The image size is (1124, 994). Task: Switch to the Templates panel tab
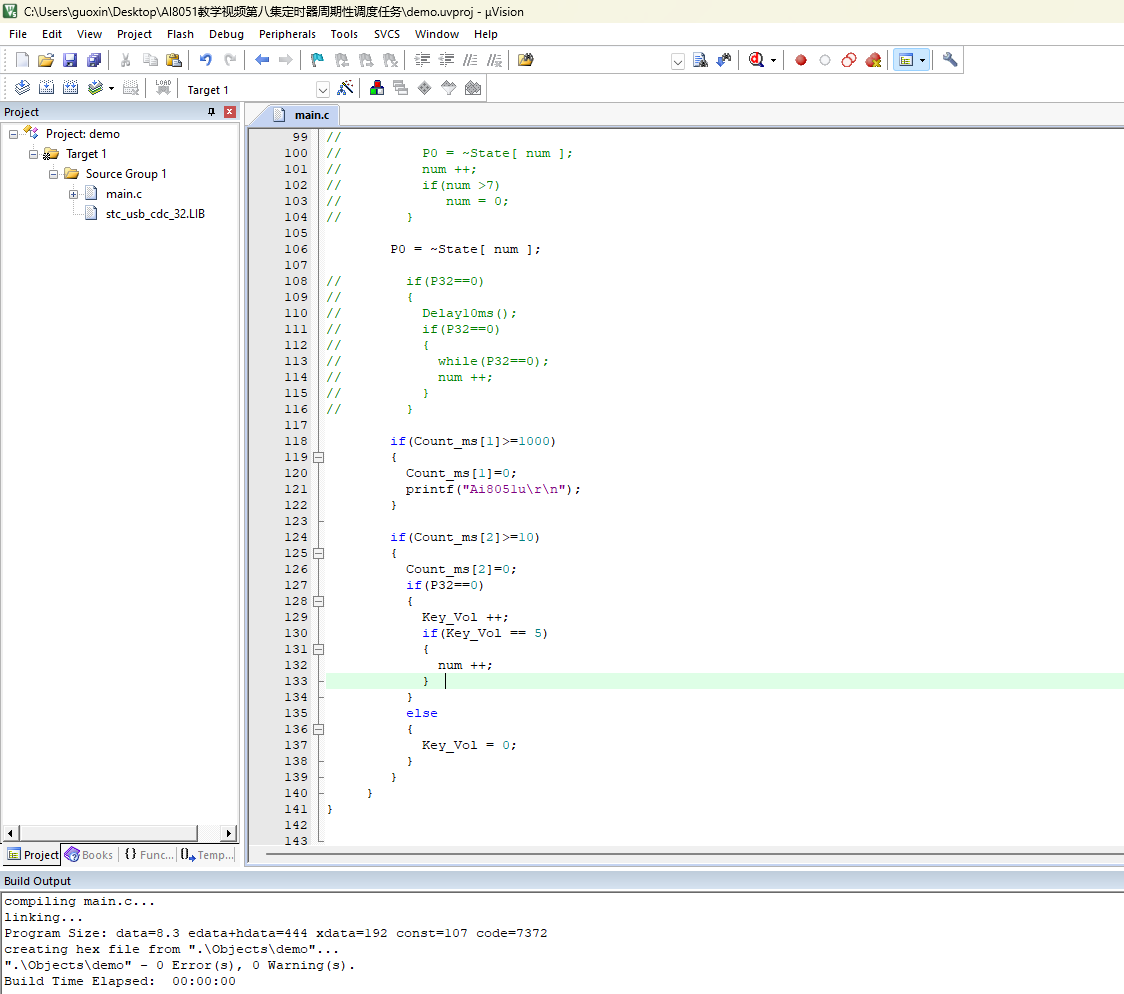207,855
